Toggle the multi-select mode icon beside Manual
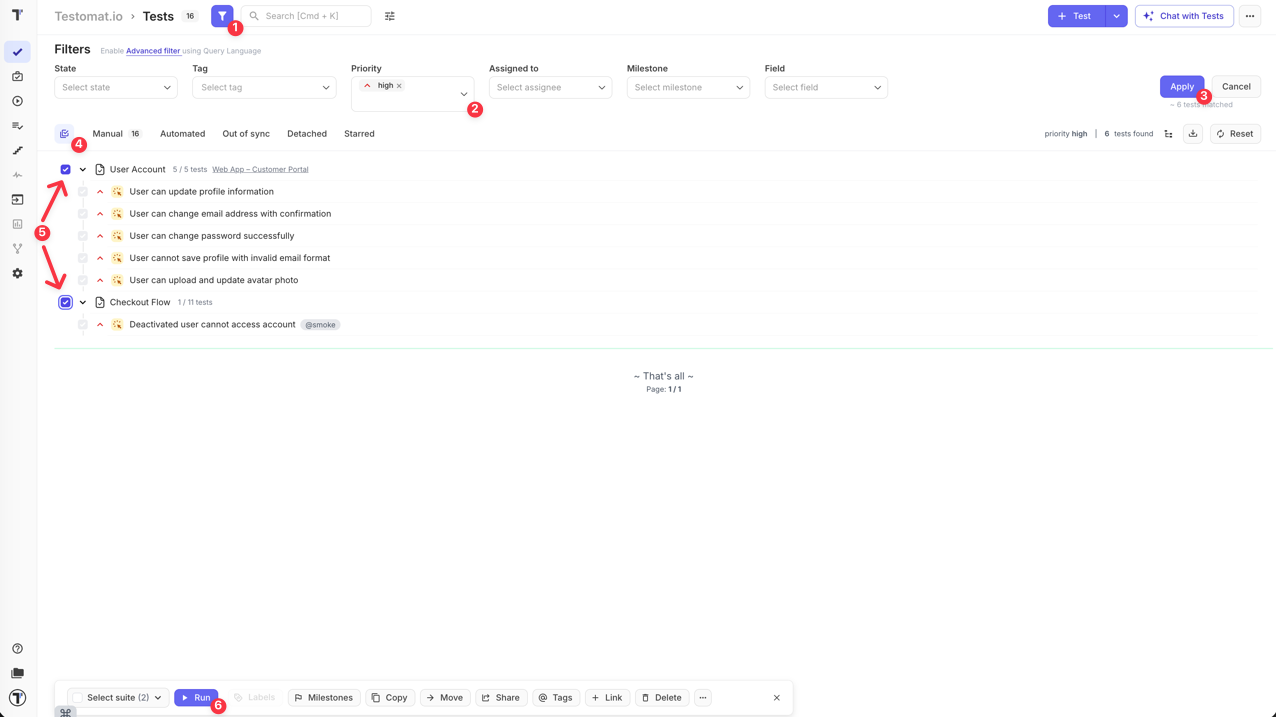Image resolution: width=1276 pixels, height=717 pixels. pos(64,134)
